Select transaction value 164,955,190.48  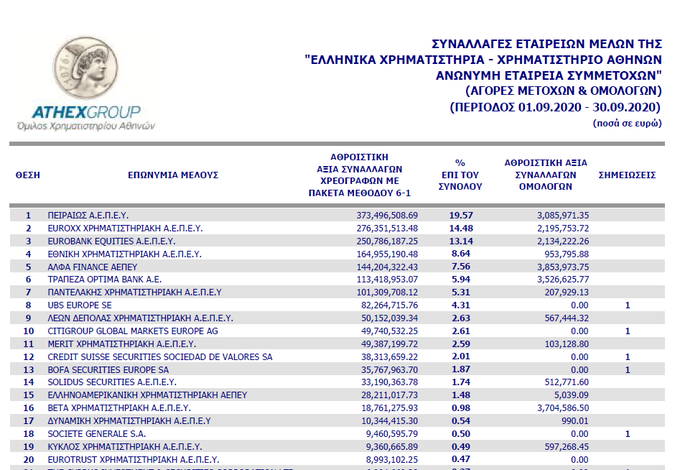point(387,254)
